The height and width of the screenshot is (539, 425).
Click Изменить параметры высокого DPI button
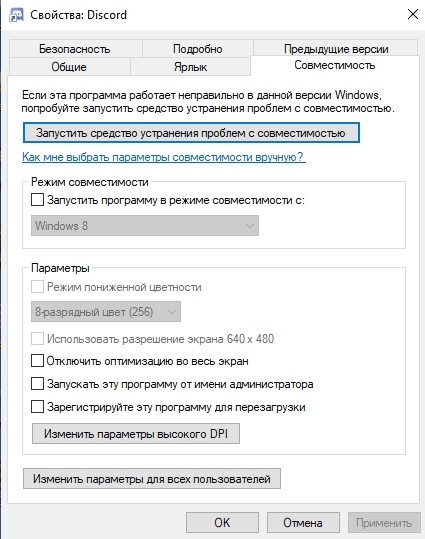pyautogui.click(x=136, y=433)
